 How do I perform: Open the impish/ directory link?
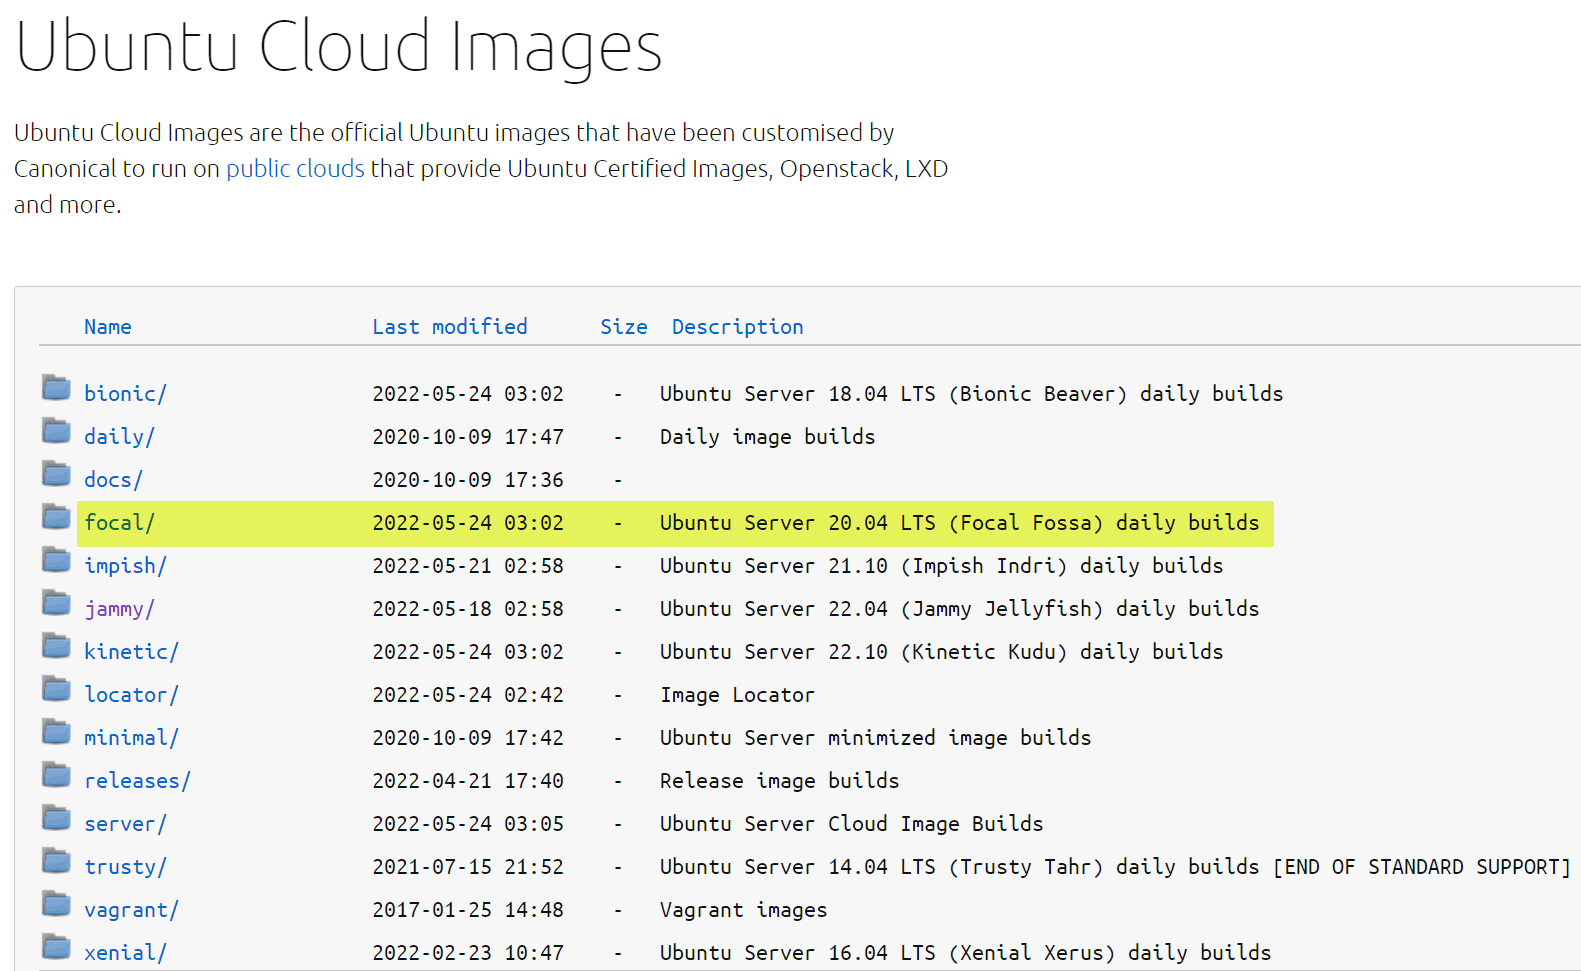125,566
